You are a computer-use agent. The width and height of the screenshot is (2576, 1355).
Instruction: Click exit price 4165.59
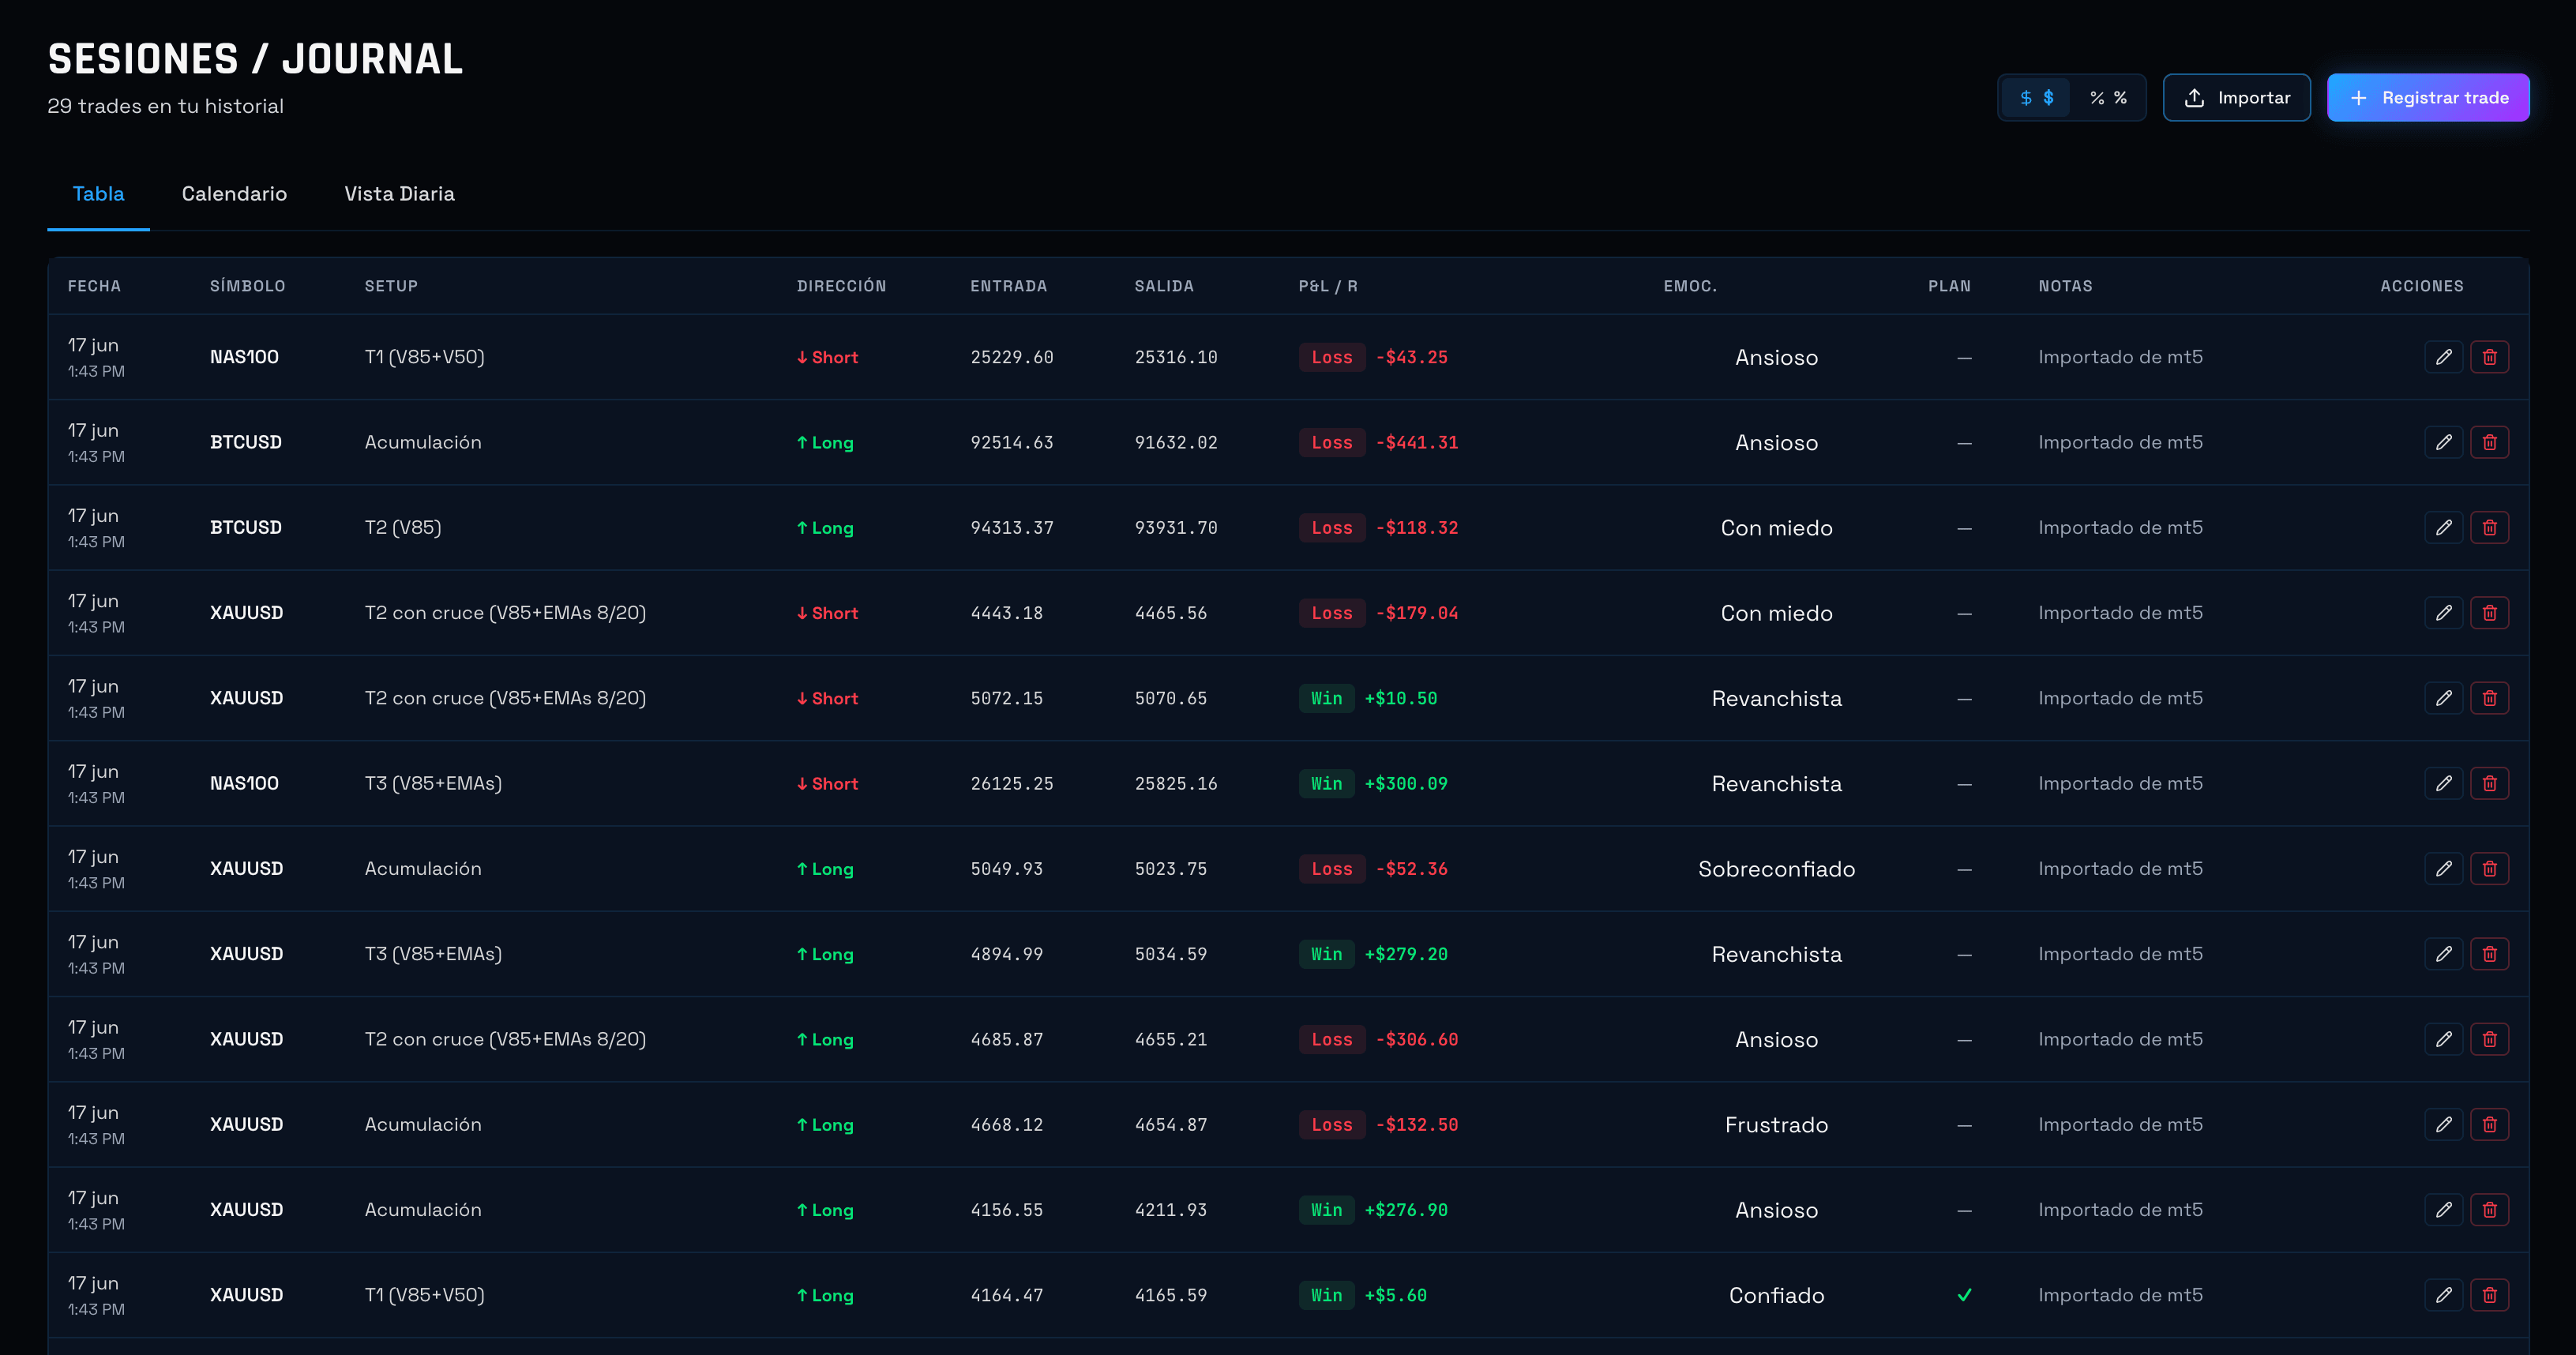(1170, 1295)
